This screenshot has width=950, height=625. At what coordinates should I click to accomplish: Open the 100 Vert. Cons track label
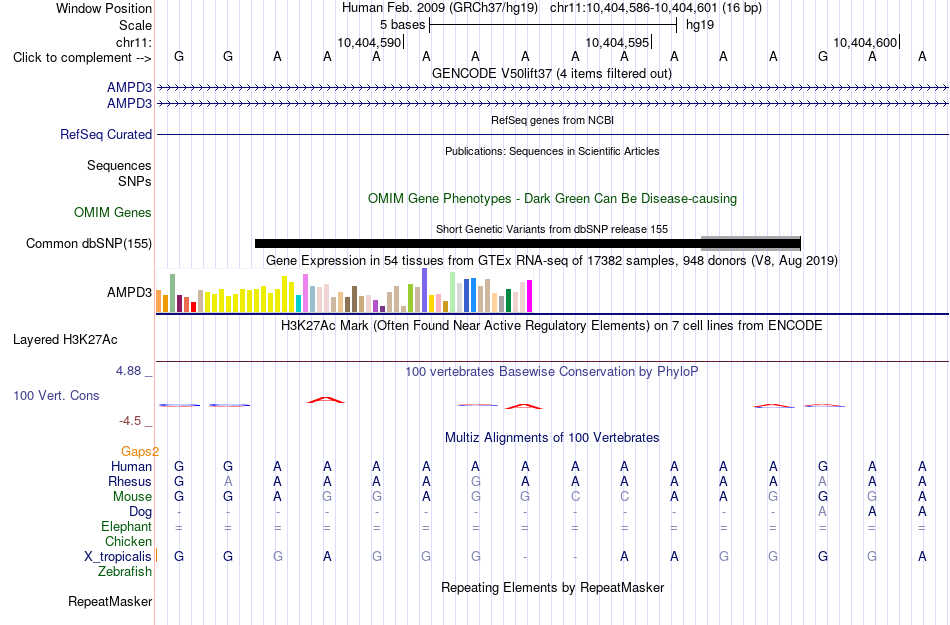point(56,395)
